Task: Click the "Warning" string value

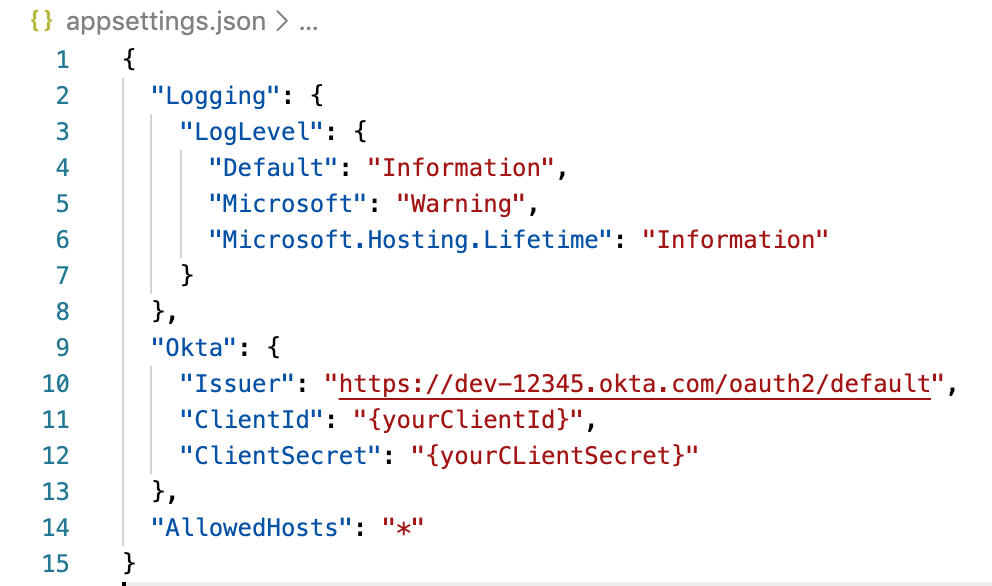Action: tap(461, 204)
